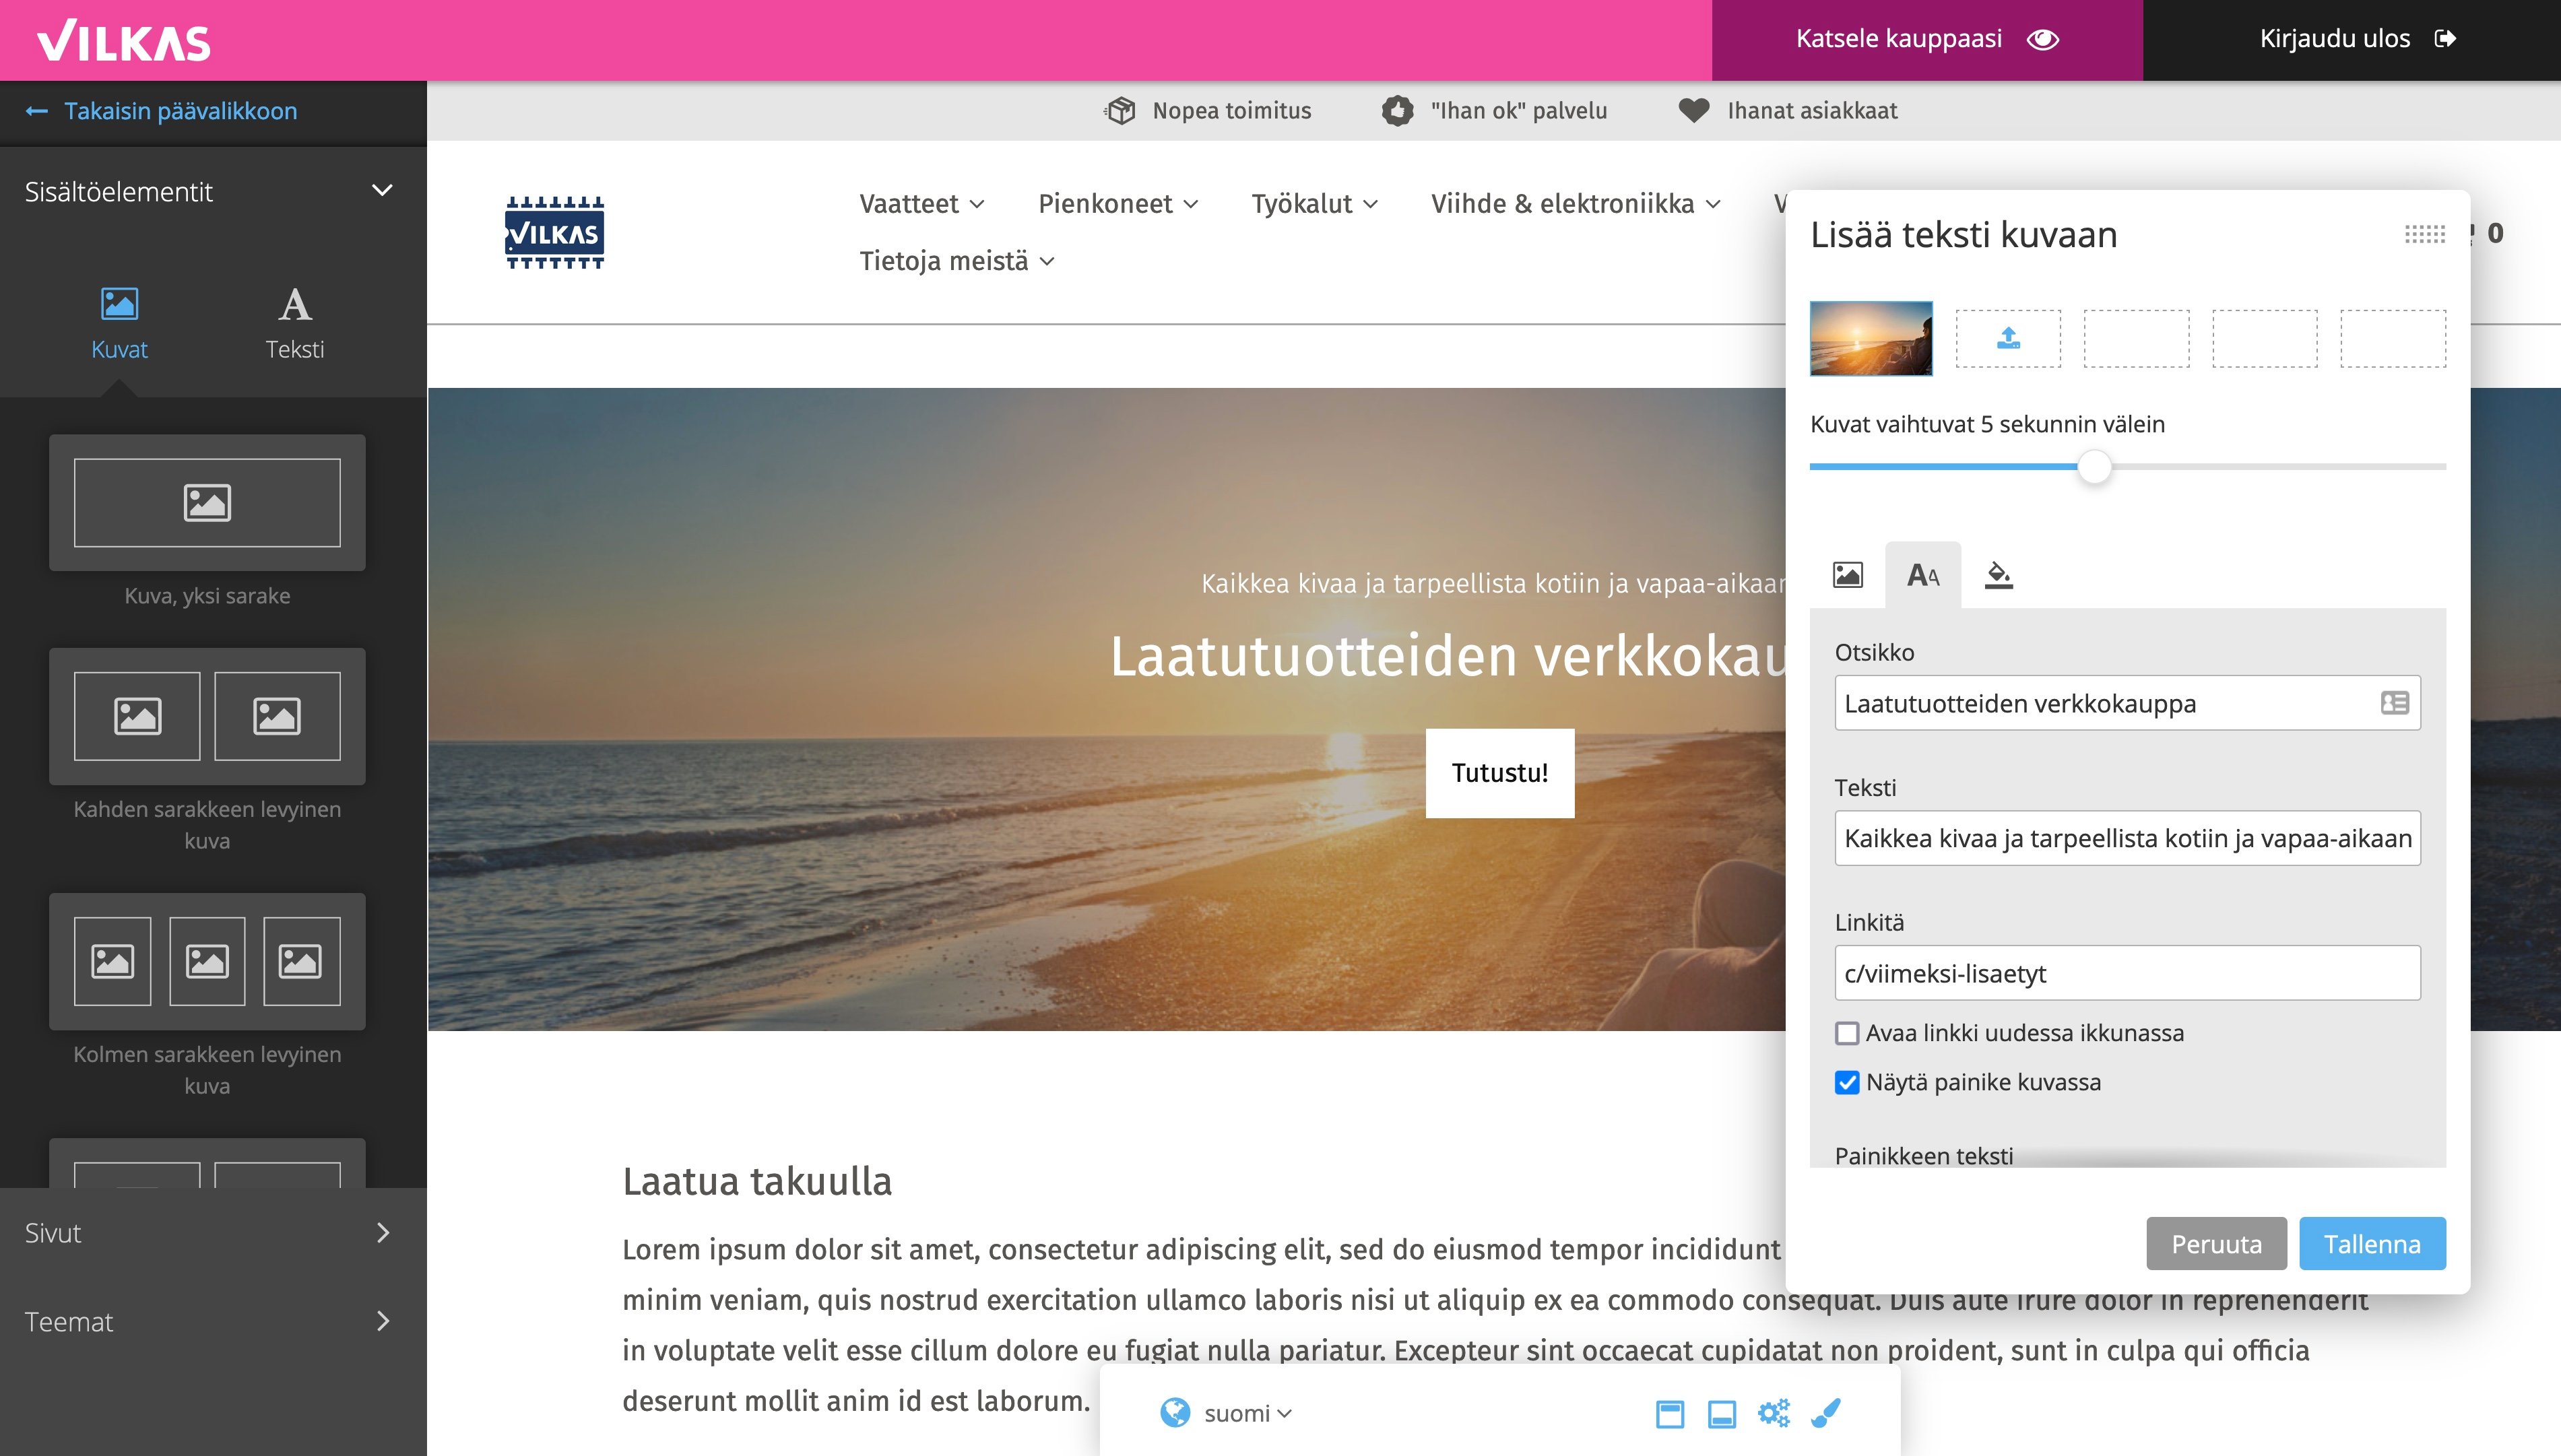Screen dimensions: 2561x1456
Task: Select the Kuvat image elements icon
Action: 119,304
